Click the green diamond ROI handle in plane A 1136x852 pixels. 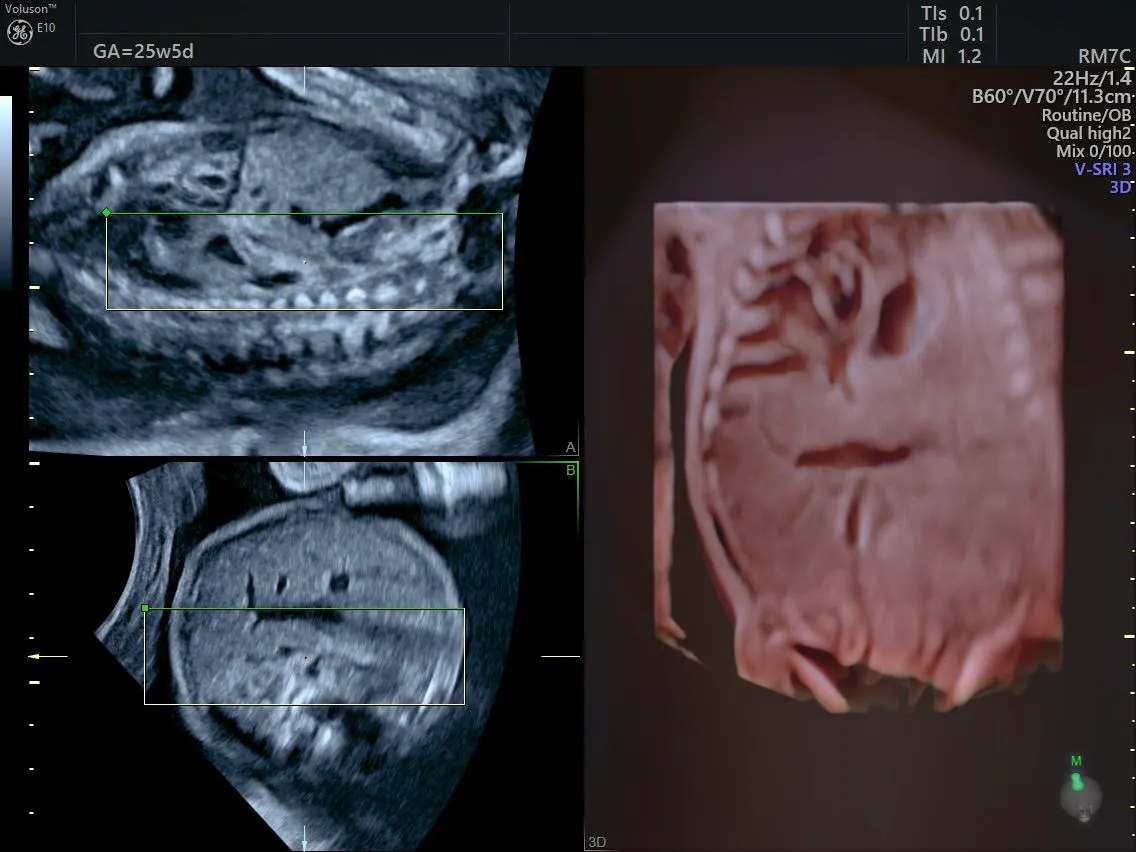tap(106, 212)
